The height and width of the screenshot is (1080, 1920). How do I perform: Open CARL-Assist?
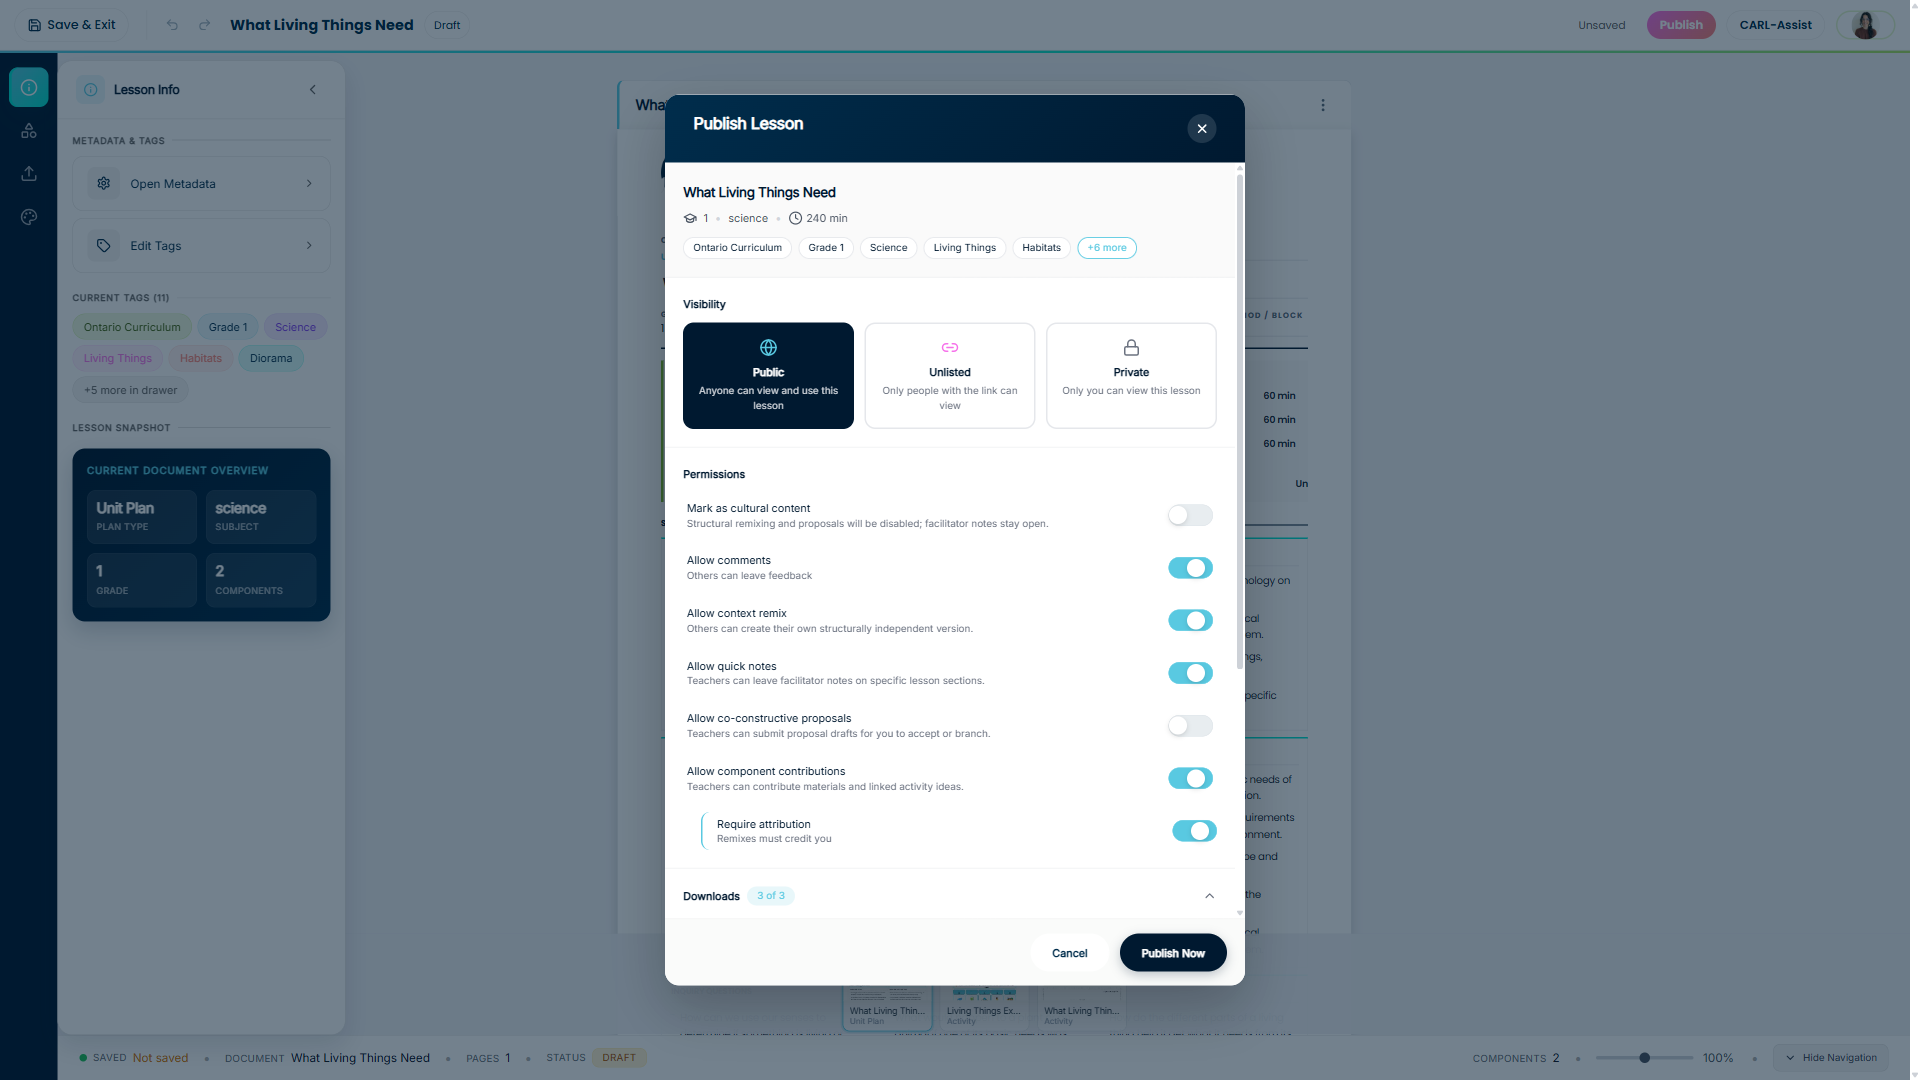click(x=1775, y=24)
